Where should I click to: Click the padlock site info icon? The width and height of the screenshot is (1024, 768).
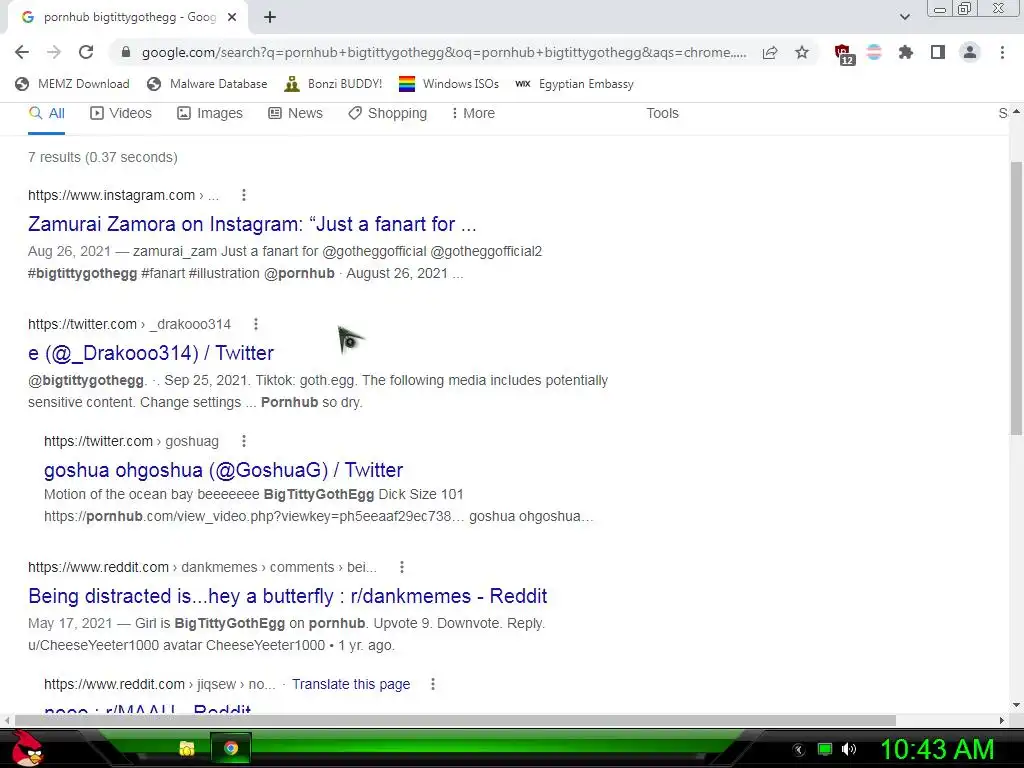pos(126,52)
